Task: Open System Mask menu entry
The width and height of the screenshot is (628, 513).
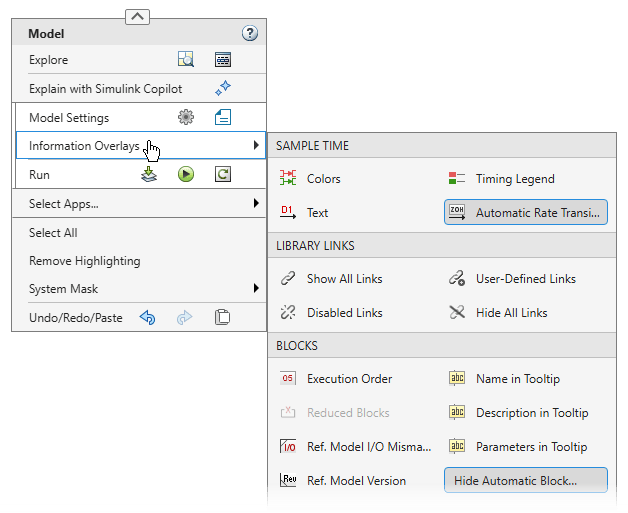Action: tap(139, 289)
